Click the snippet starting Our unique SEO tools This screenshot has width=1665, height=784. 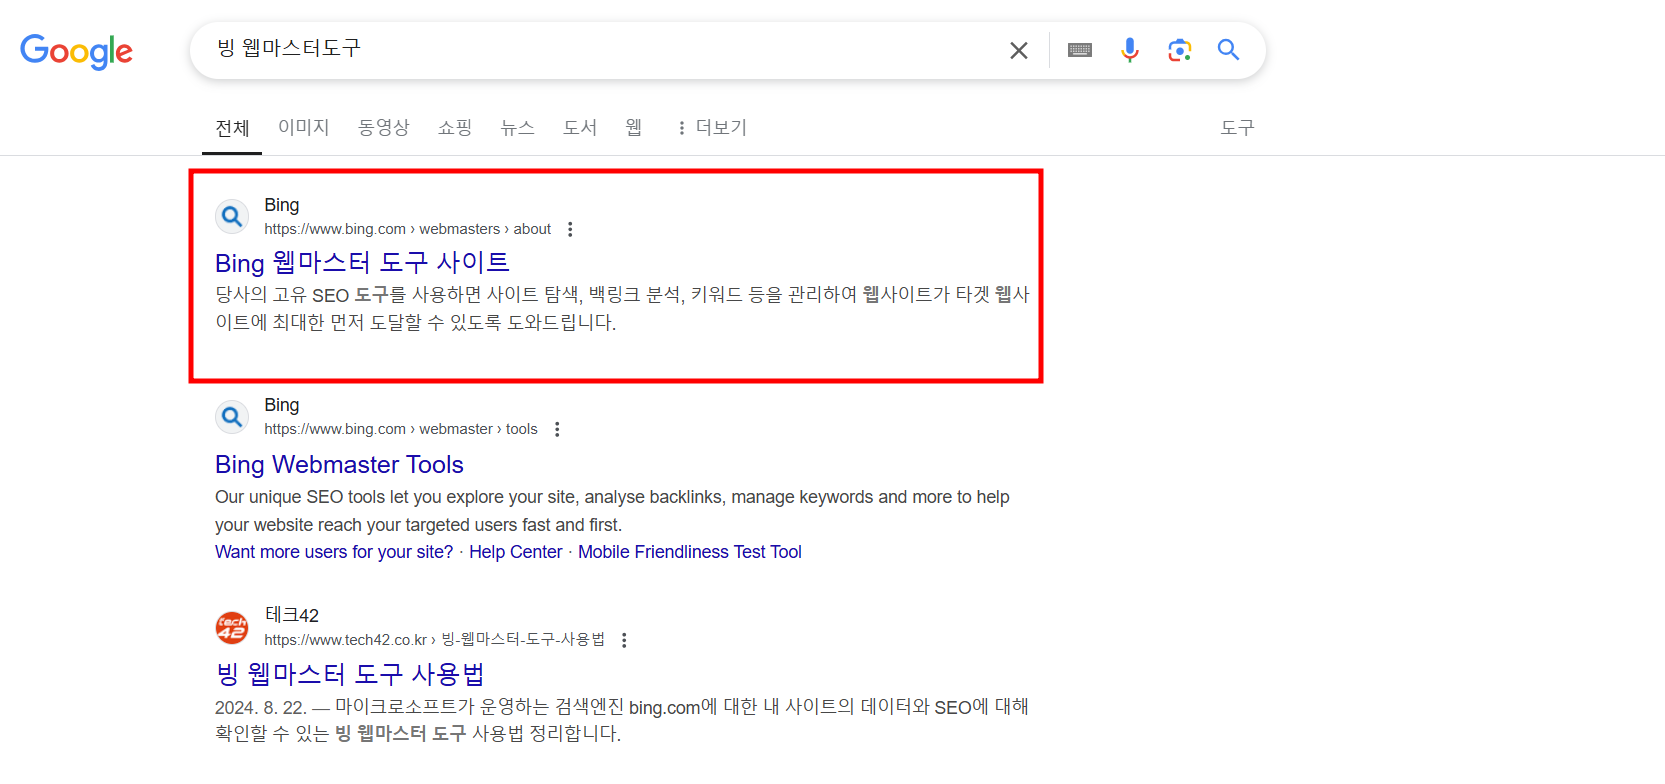(612, 511)
